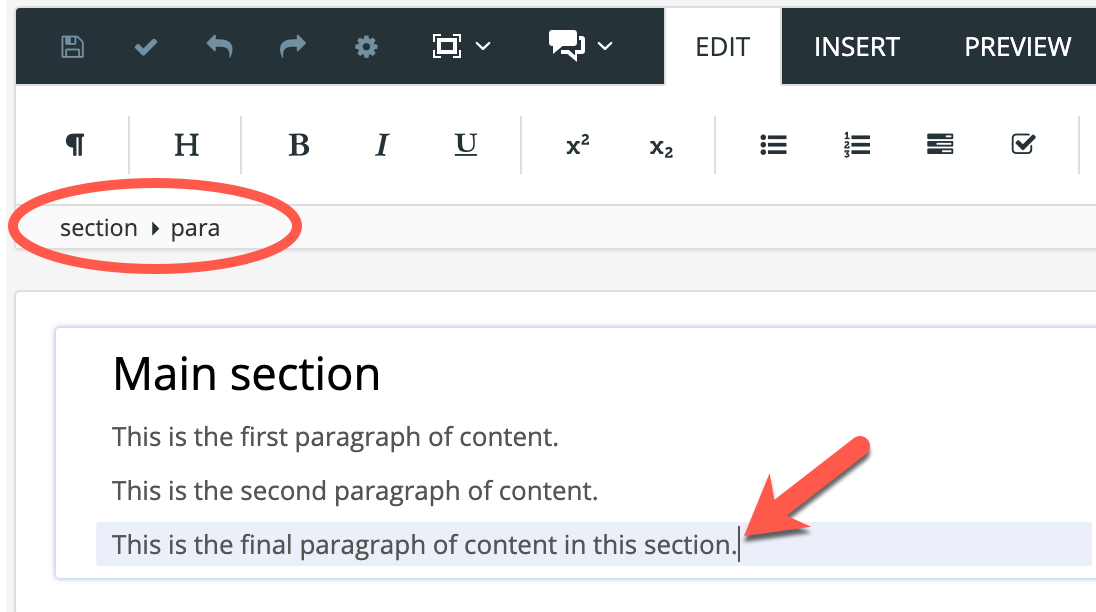Toggle underline formatting
1096x612 pixels.
click(x=465, y=145)
